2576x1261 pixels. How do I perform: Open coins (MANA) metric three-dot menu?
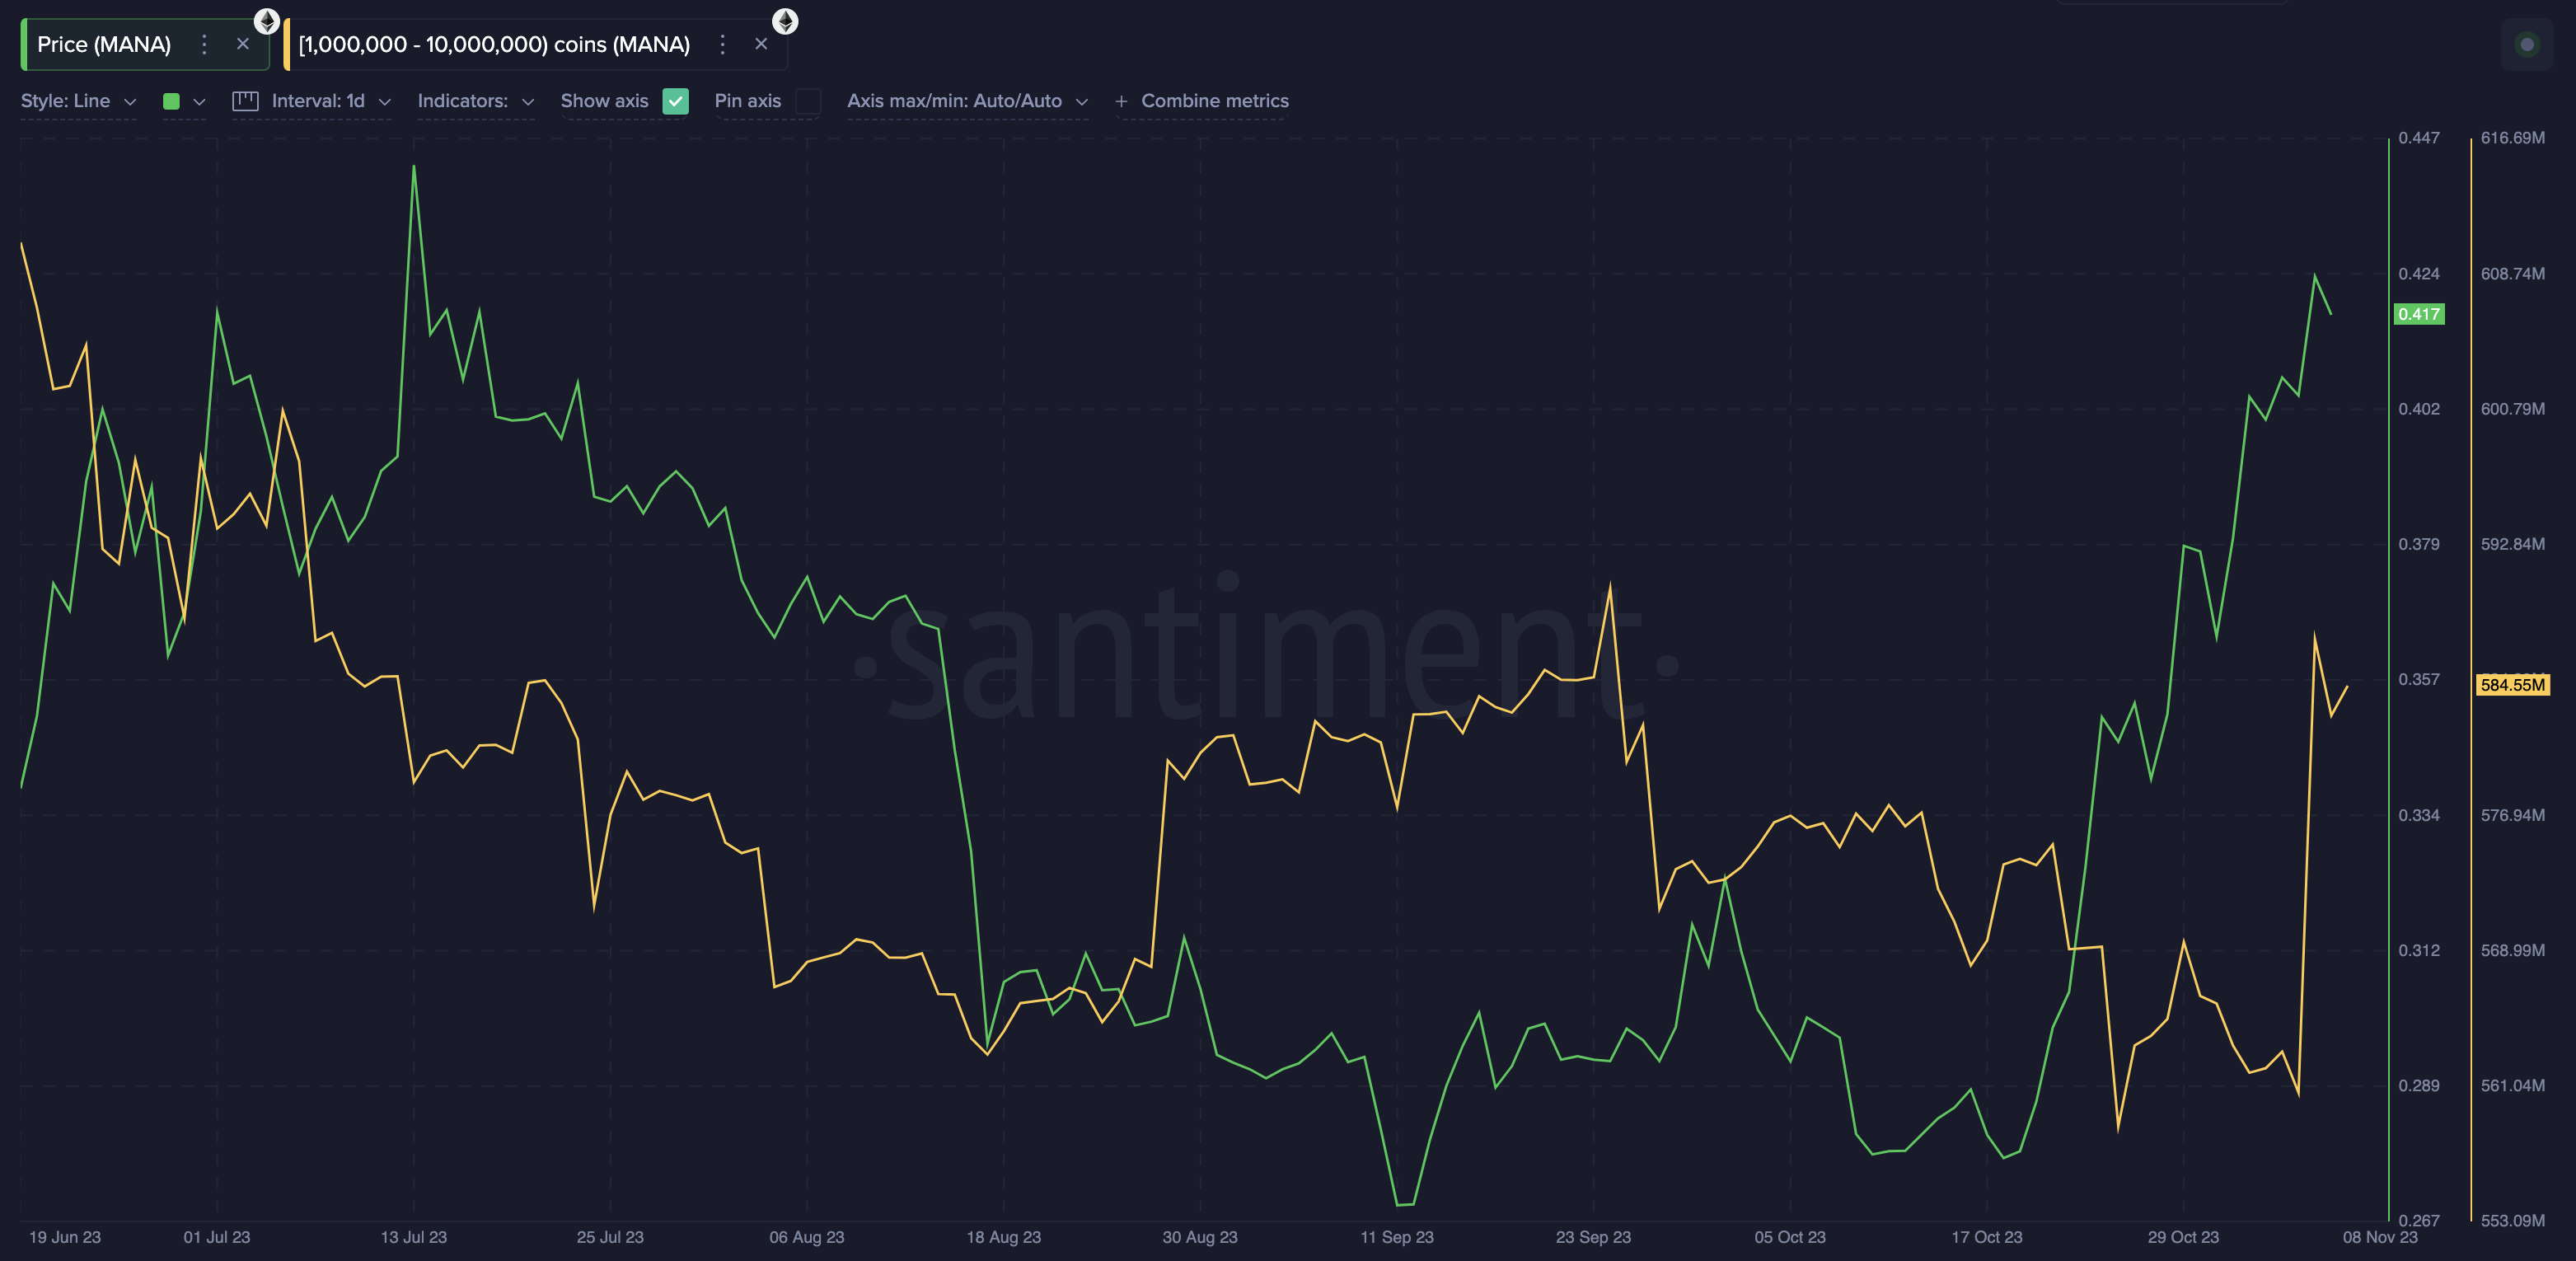click(722, 44)
